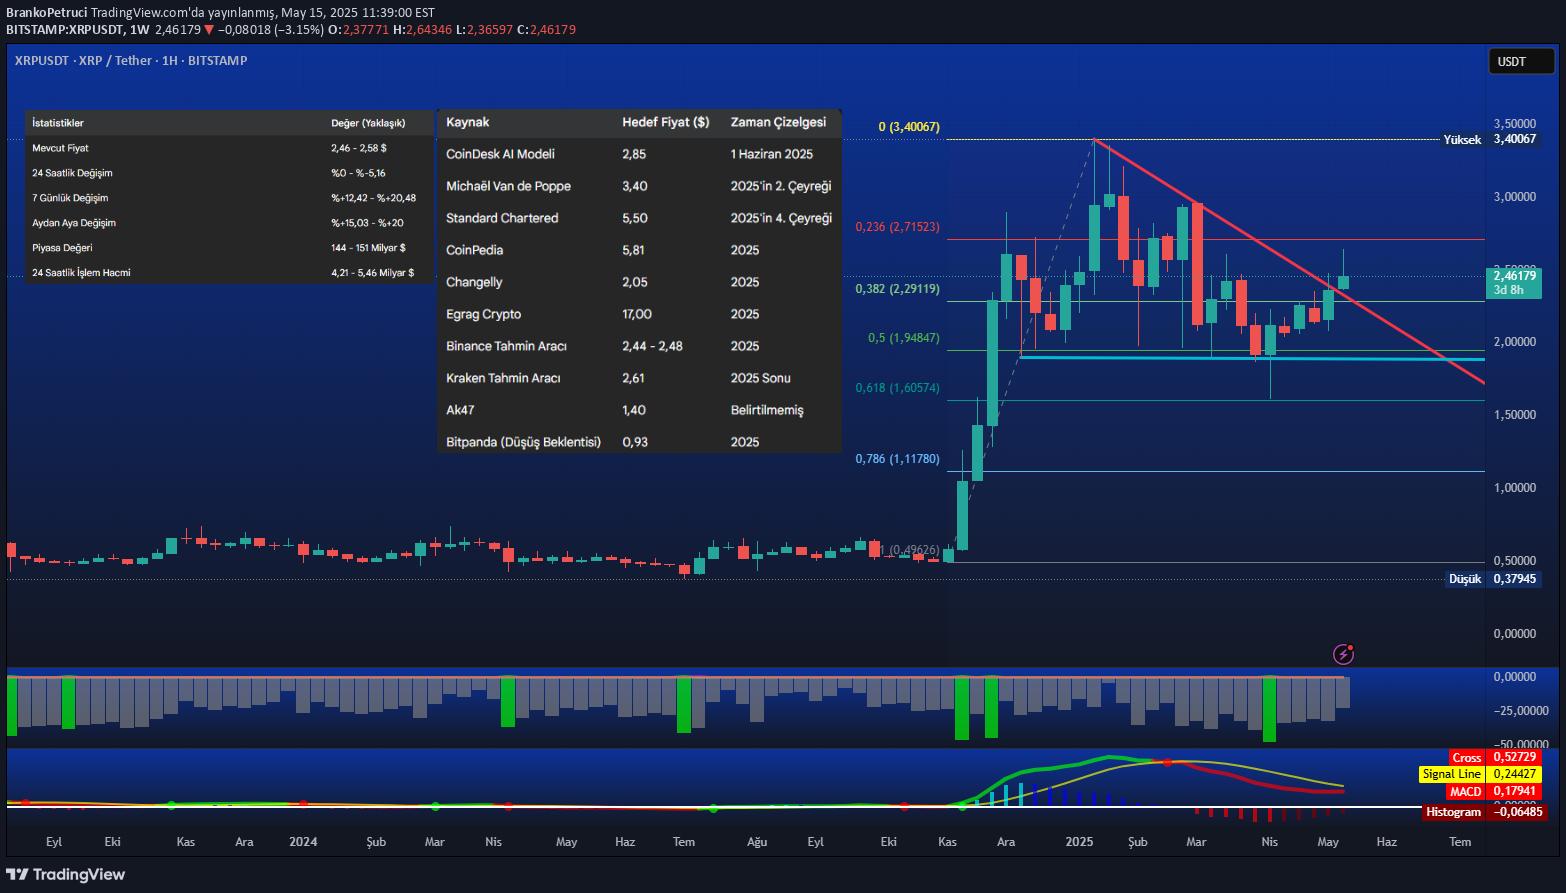Click the MACD 0,17941 value label
The width and height of the screenshot is (1566, 893).
pos(1494,791)
